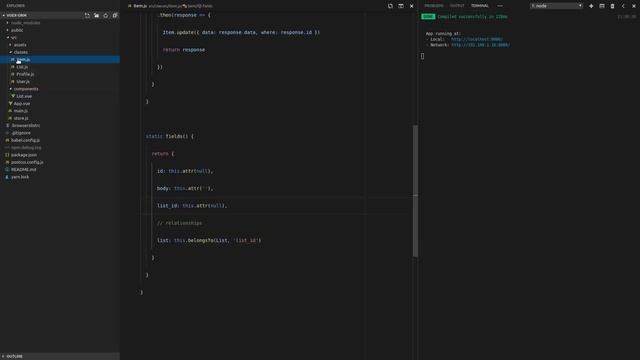
Task: Click the info icon beside README.md
Action: pyautogui.click(x=7, y=169)
